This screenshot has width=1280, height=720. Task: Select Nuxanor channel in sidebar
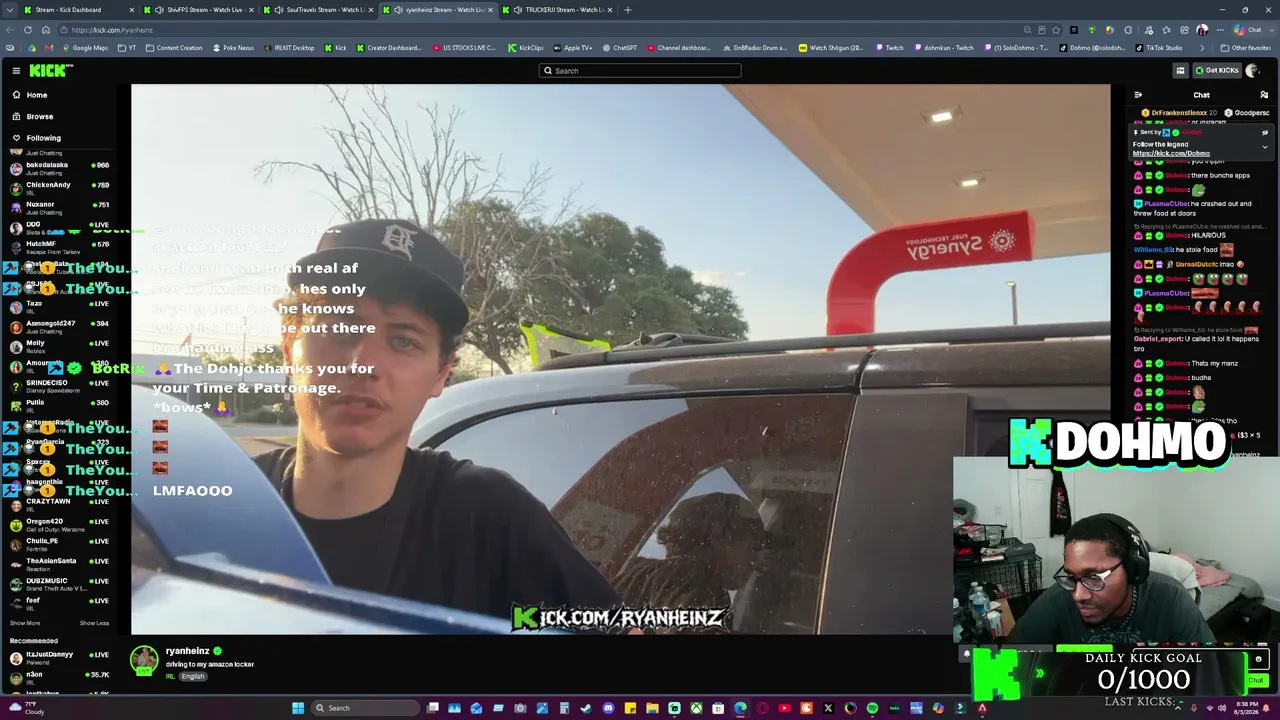coord(60,208)
